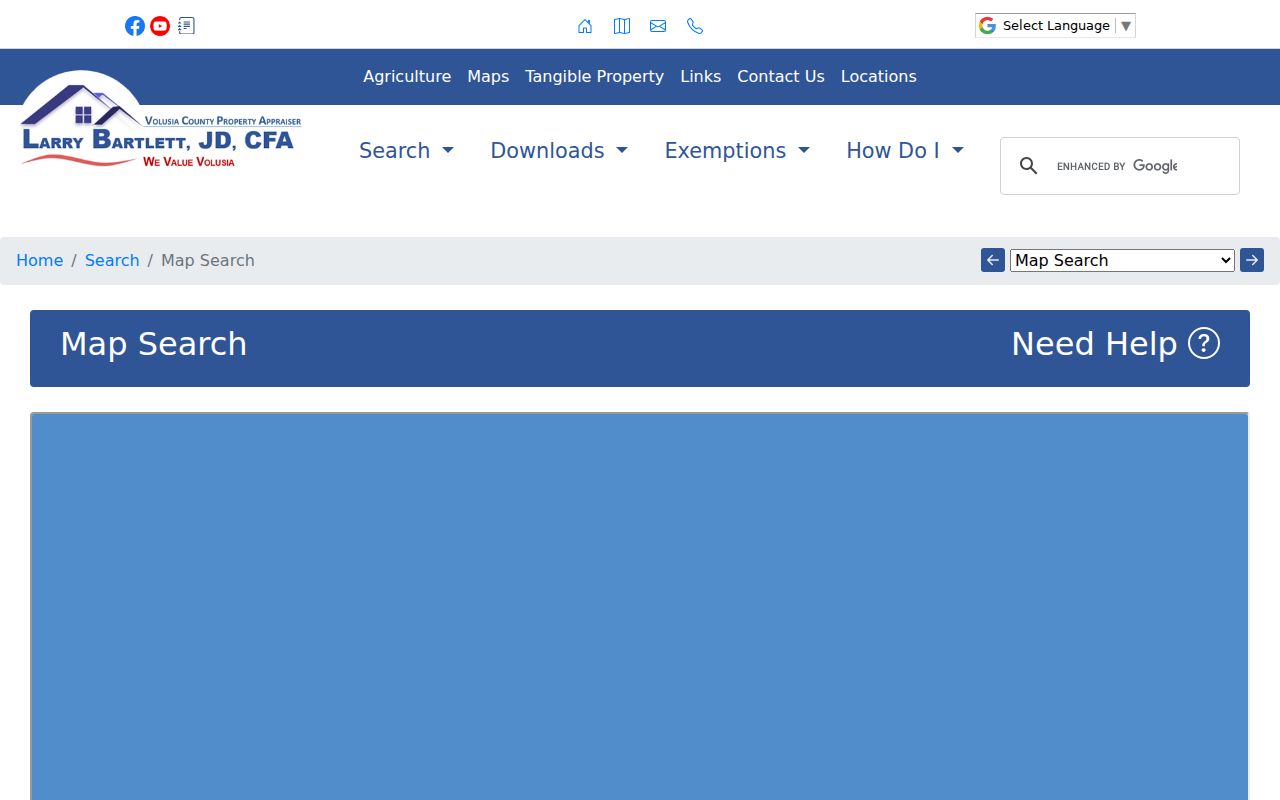This screenshot has height=800, width=1280.
Task: Click the Need Help text
Action: (1094, 343)
